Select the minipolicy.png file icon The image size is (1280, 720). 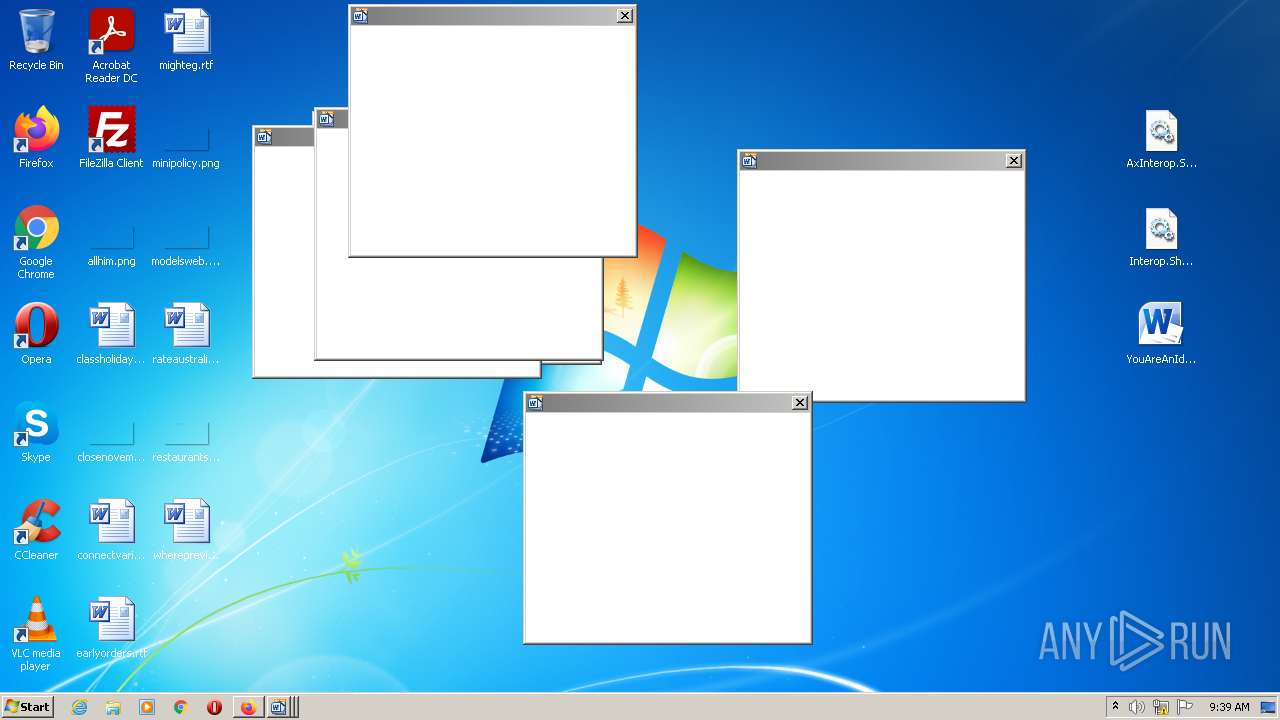(186, 138)
